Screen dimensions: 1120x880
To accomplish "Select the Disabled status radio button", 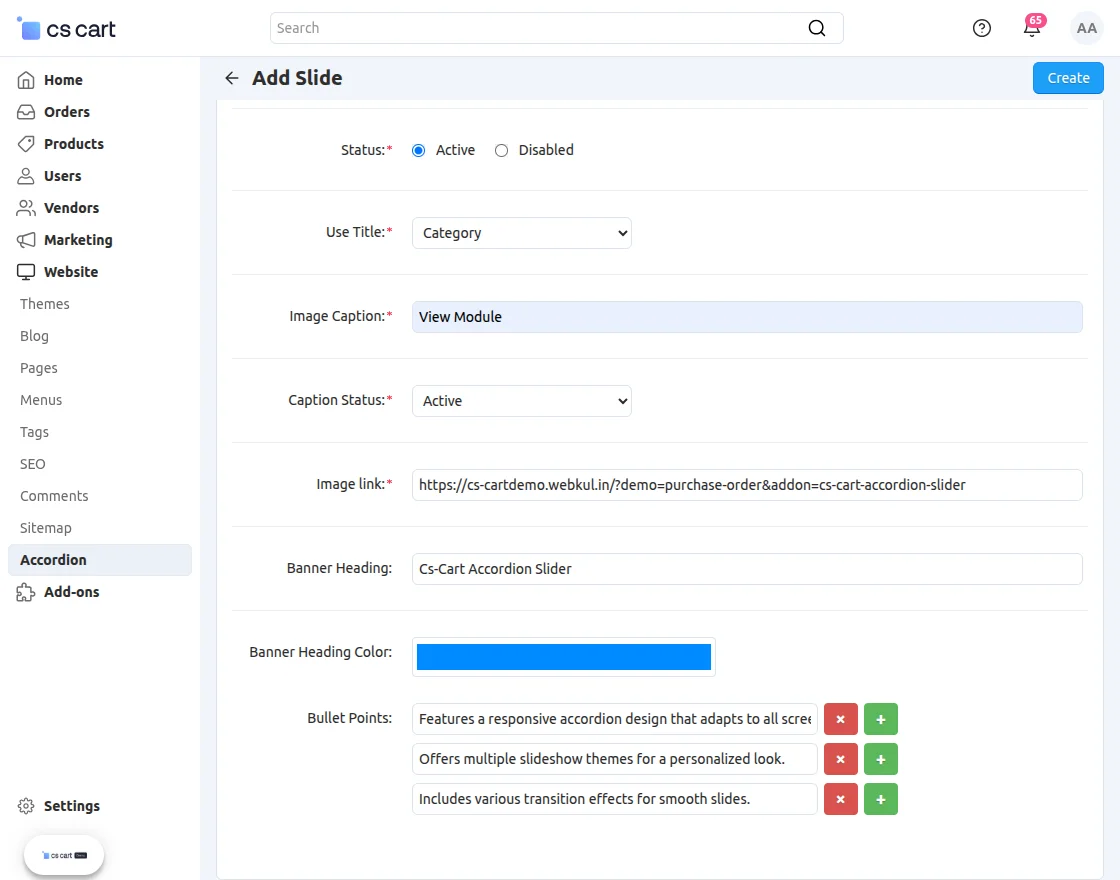I will (x=501, y=150).
